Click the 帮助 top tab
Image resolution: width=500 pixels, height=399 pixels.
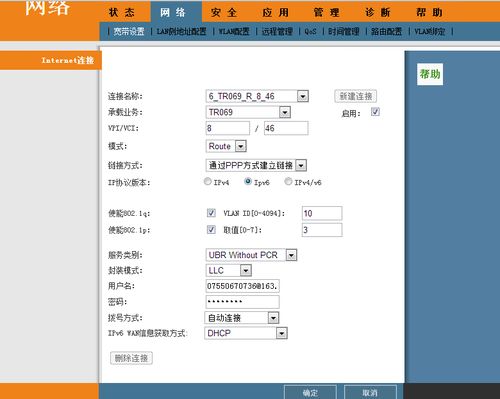pyautogui.click(x=430, y=13)
